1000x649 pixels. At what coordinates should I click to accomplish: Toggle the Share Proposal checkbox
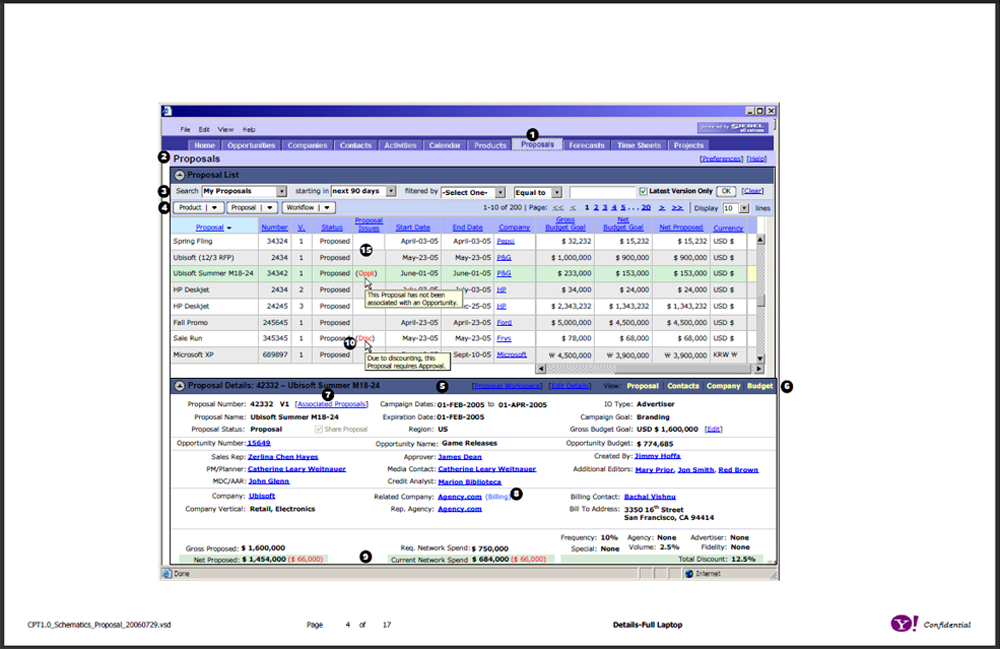tap(318, 428)
